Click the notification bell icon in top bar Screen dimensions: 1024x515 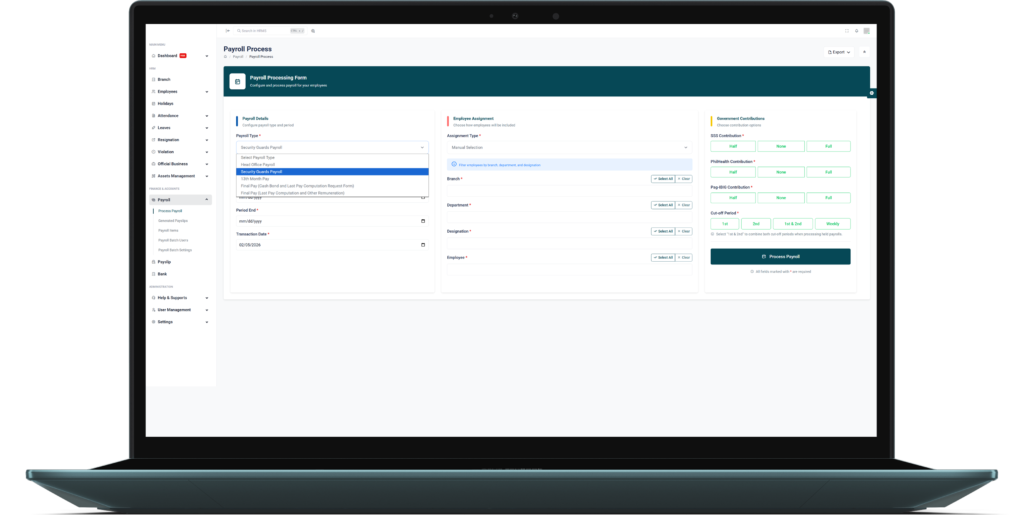pos(855,31)
